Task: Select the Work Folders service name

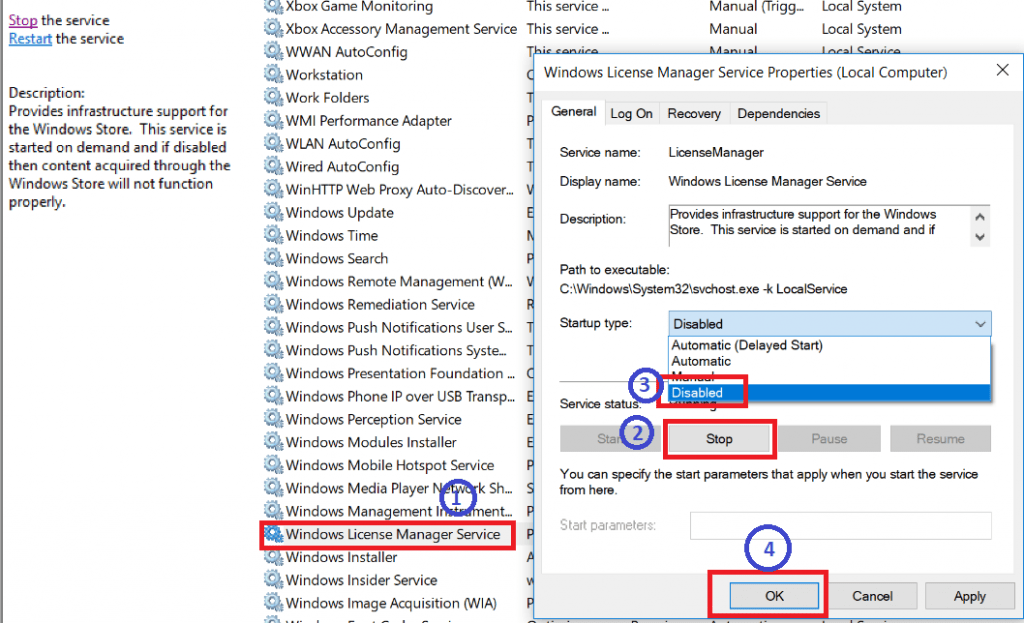Action: coord(327,97)
